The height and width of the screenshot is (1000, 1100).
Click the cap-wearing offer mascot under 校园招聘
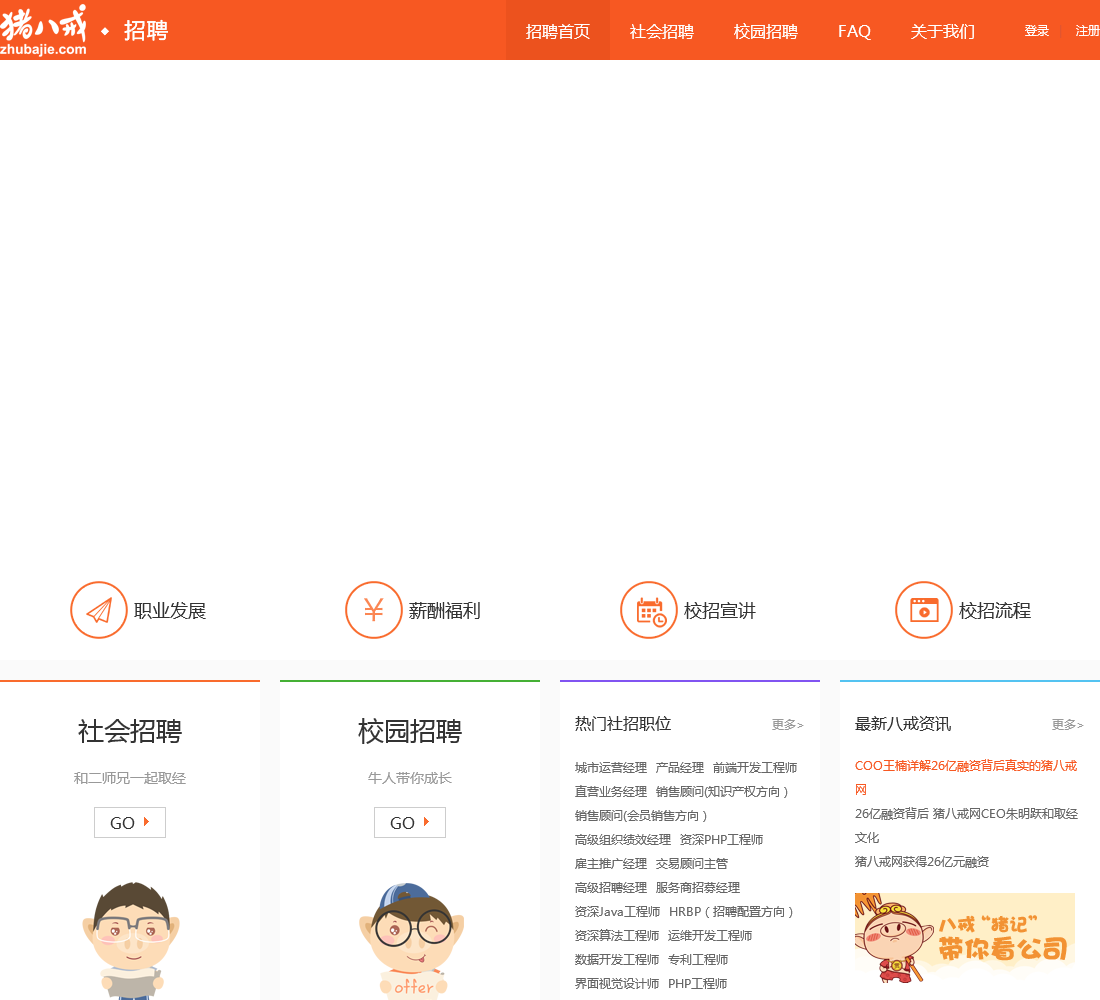(x=411, y=939)
